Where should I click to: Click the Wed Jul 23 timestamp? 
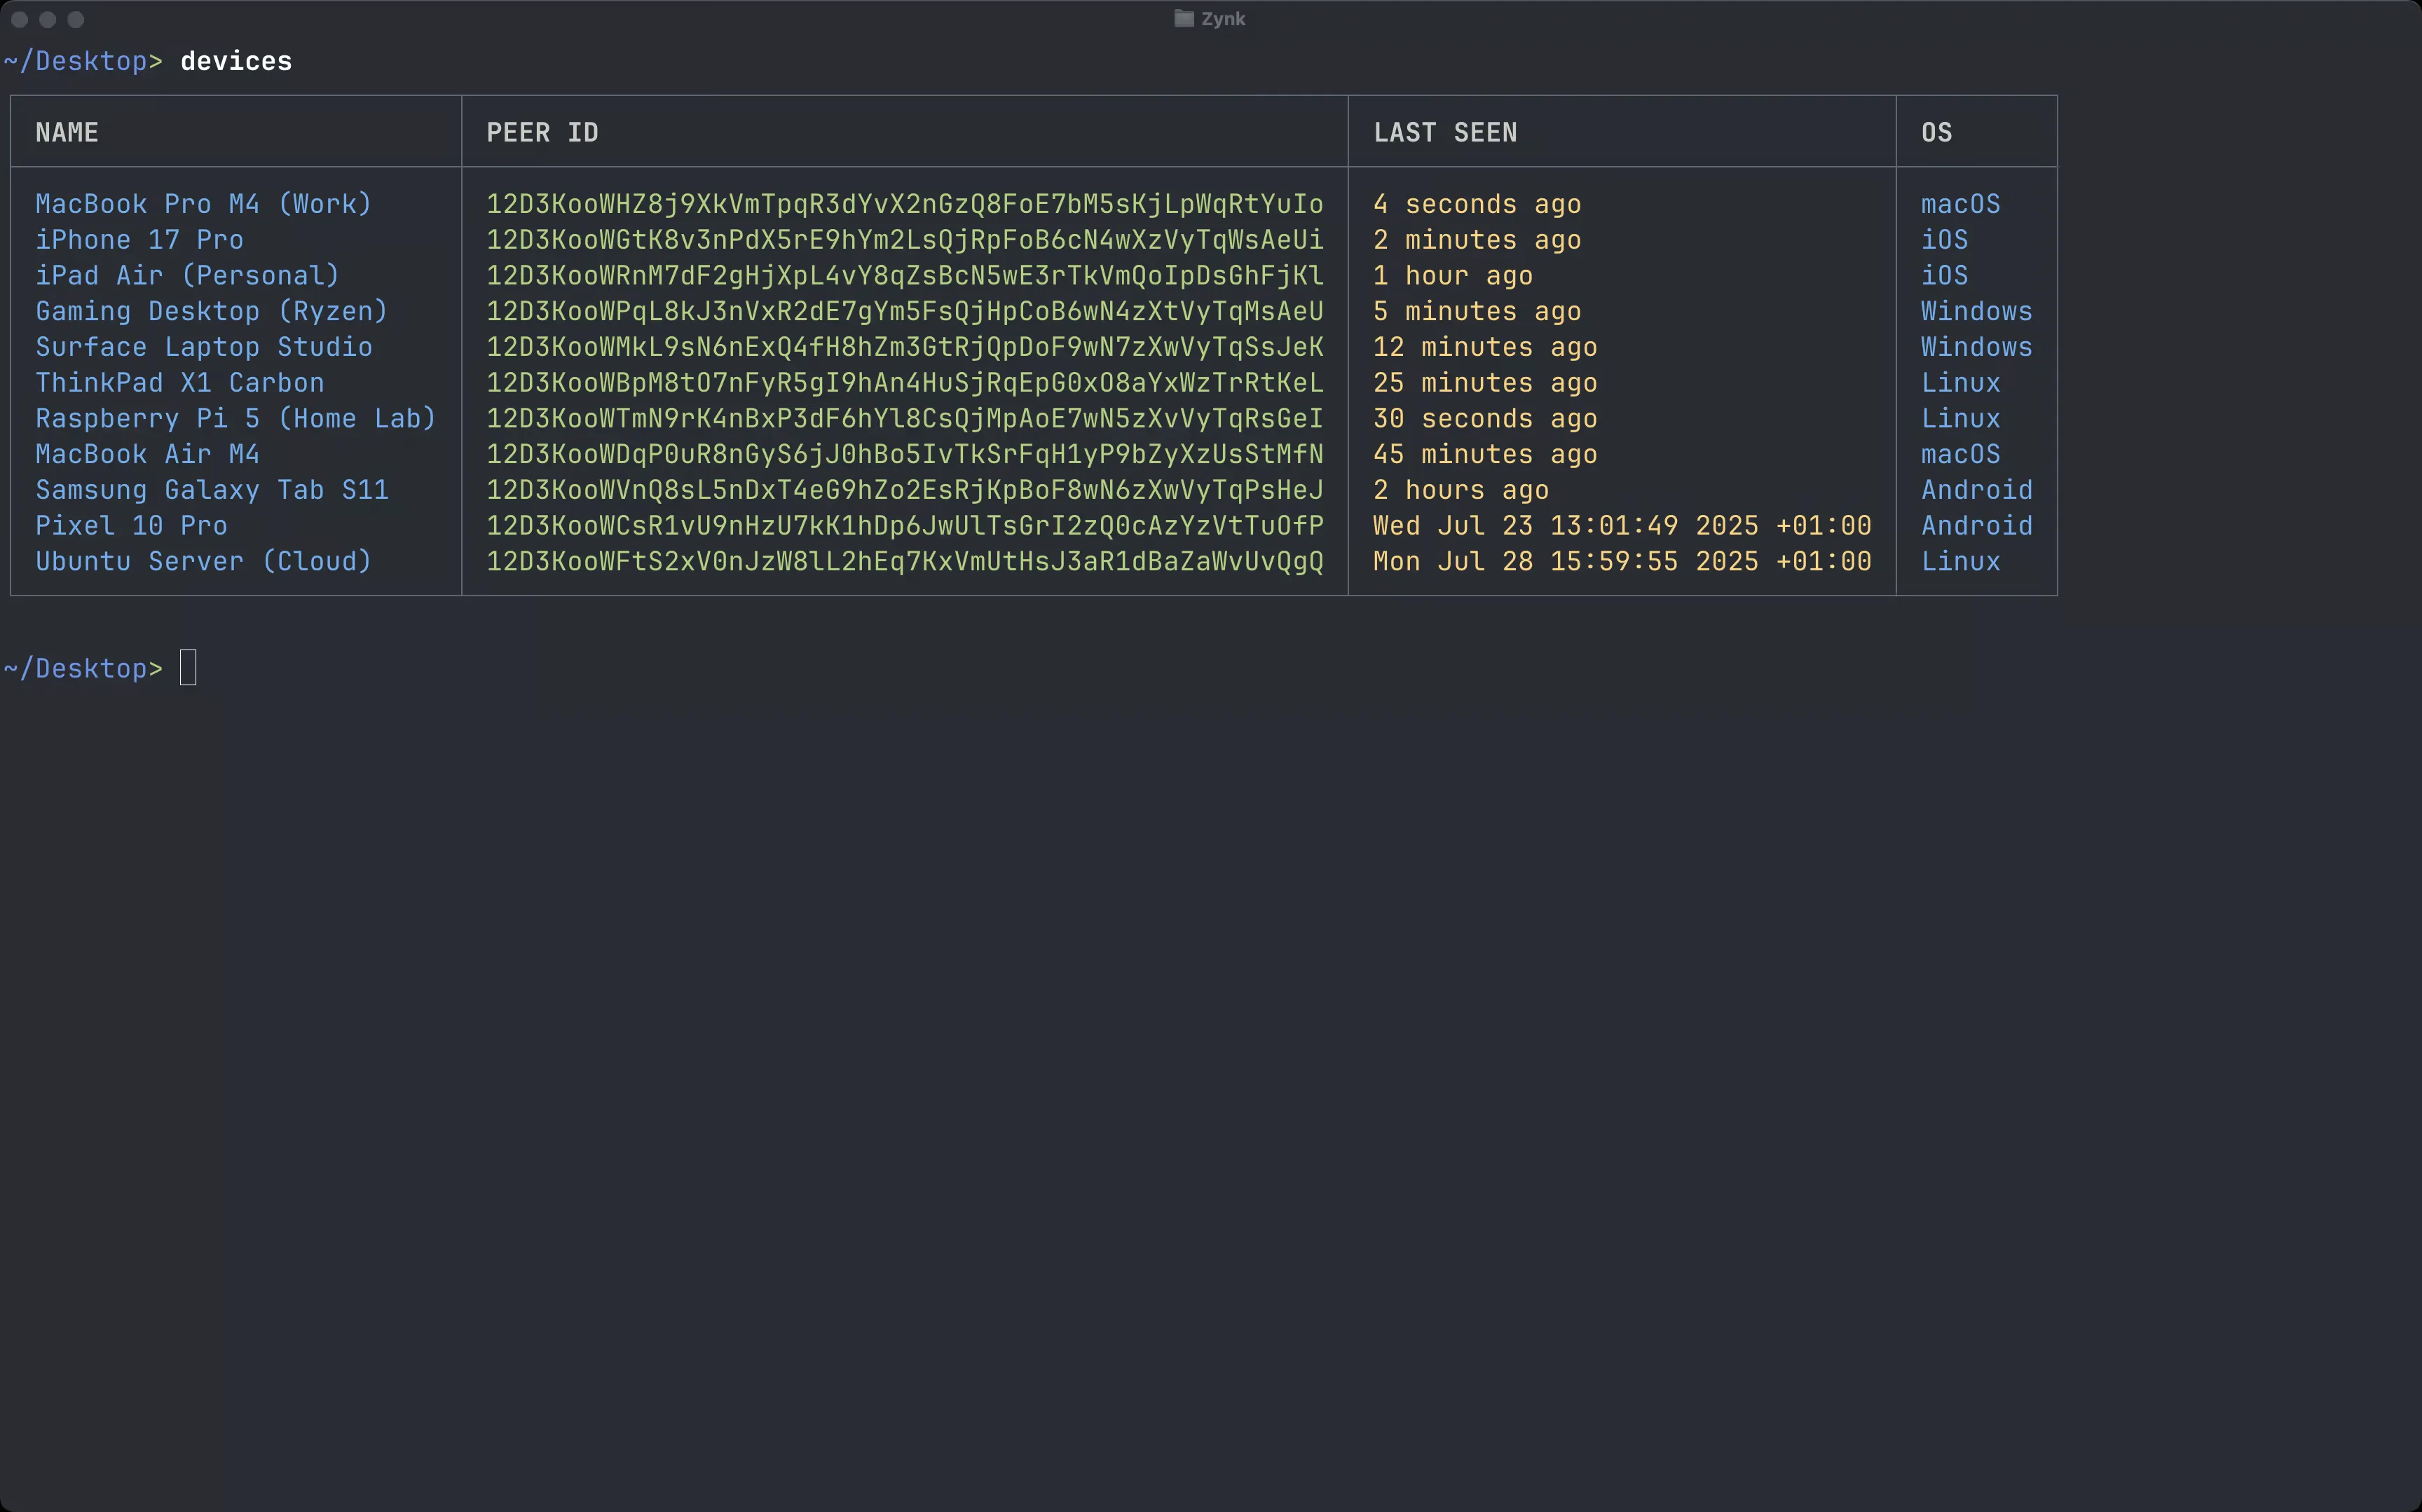coord(1621,526)
